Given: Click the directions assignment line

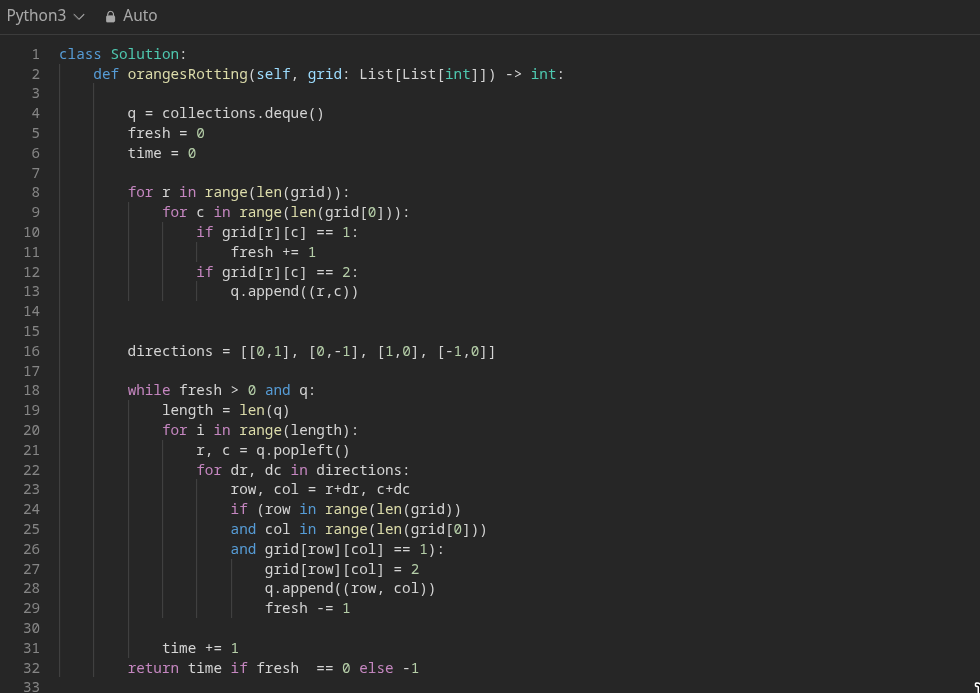Looking at the screenshot, I should pyautogui.click(x=311, y=352).
